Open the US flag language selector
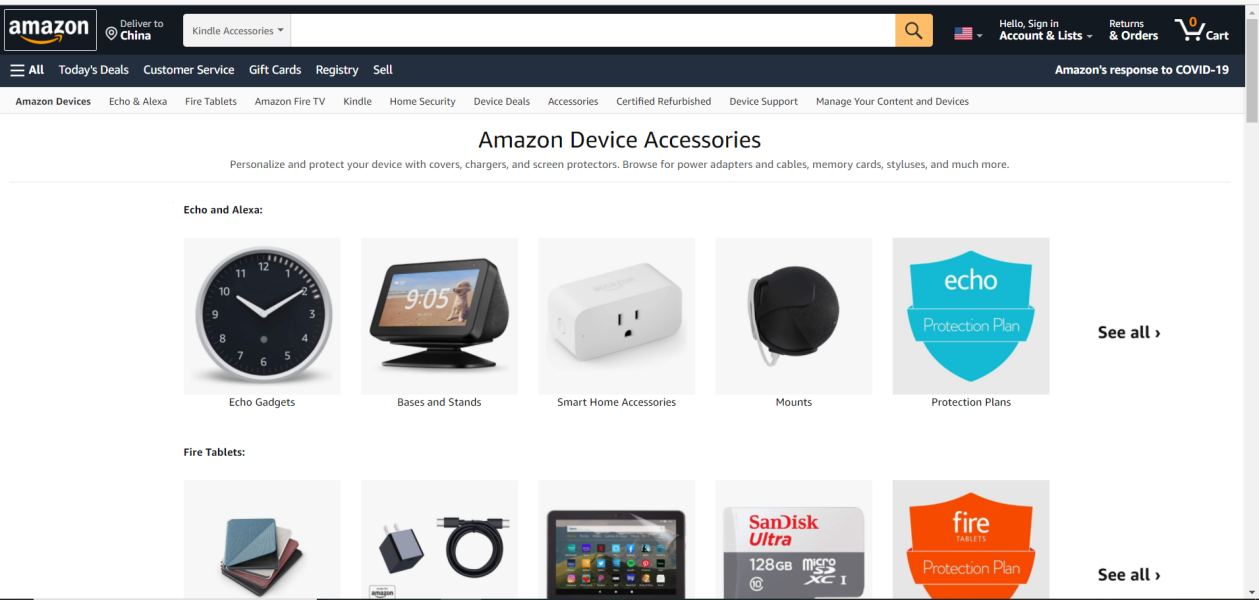The height and width of the screenshot is (600, 1259). click(x=967, y=34)
